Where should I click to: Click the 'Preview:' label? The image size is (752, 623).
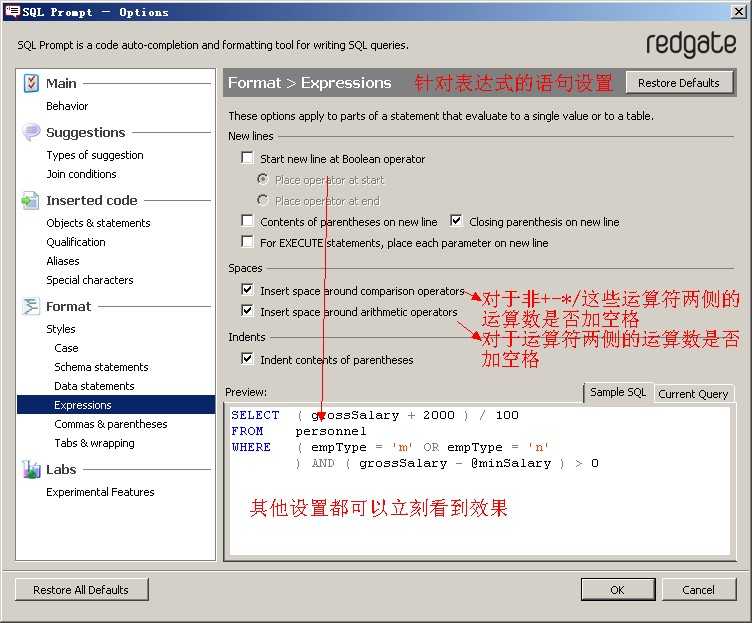(247, 392)
